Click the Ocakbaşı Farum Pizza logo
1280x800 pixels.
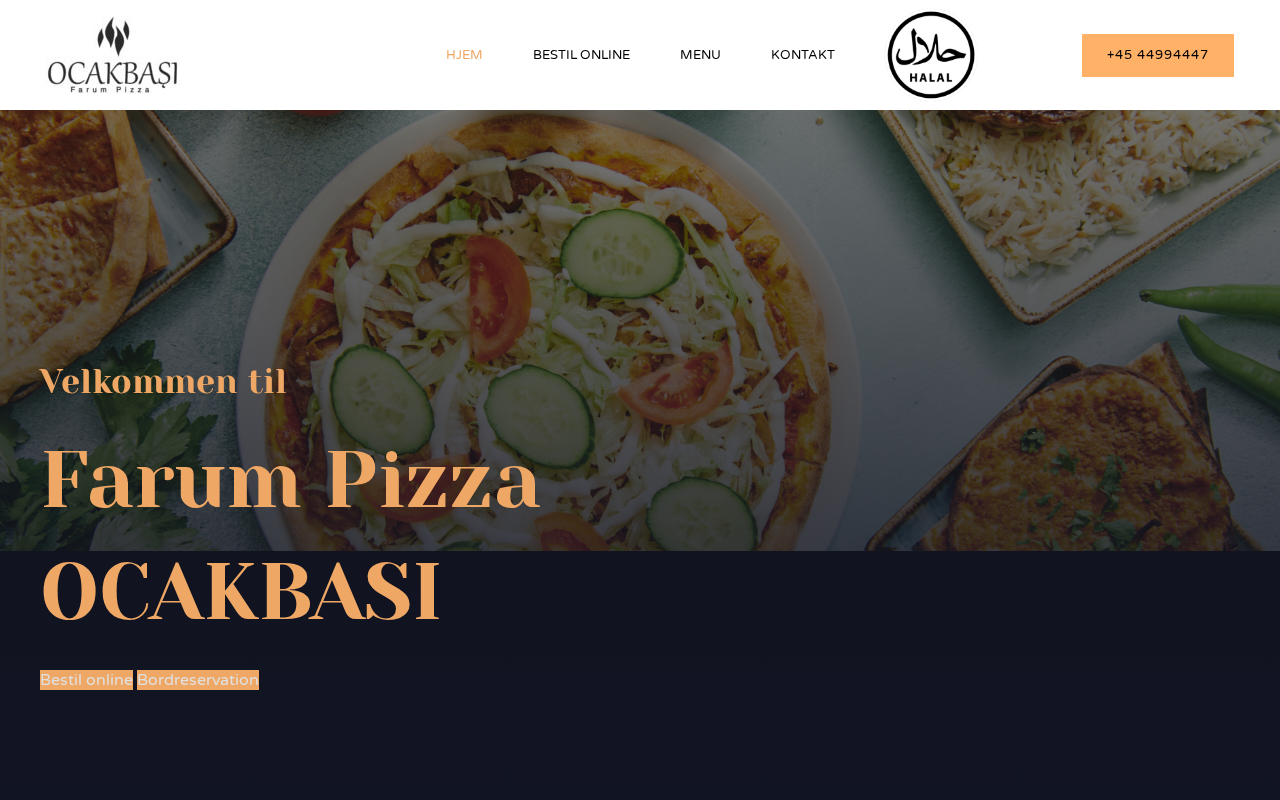(113, 55)
